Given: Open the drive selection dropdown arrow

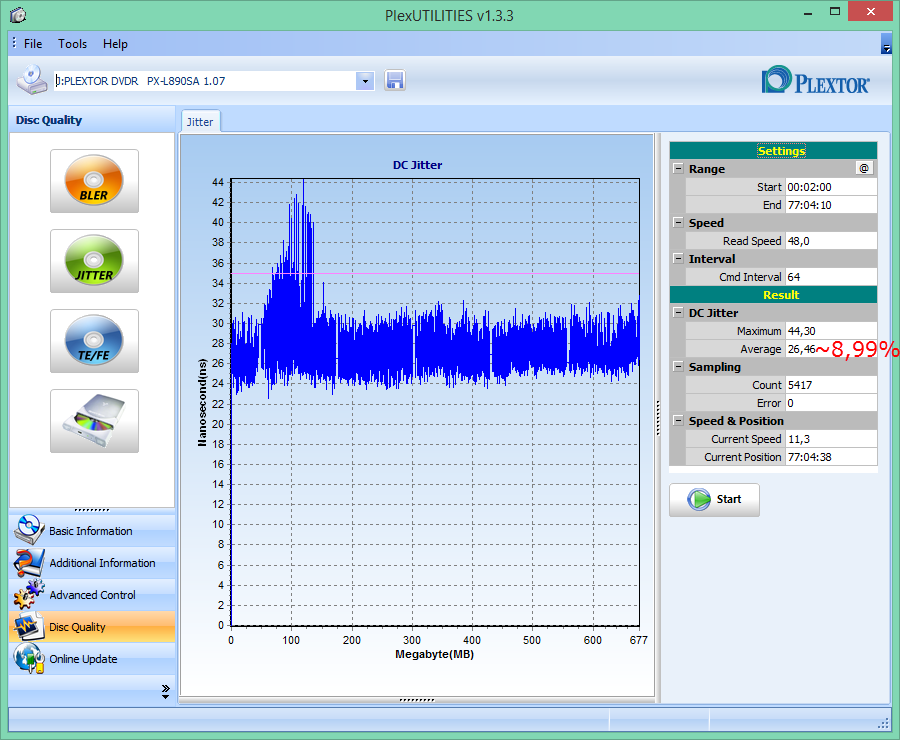Looking at the screenshot, I should coord(365,81).
